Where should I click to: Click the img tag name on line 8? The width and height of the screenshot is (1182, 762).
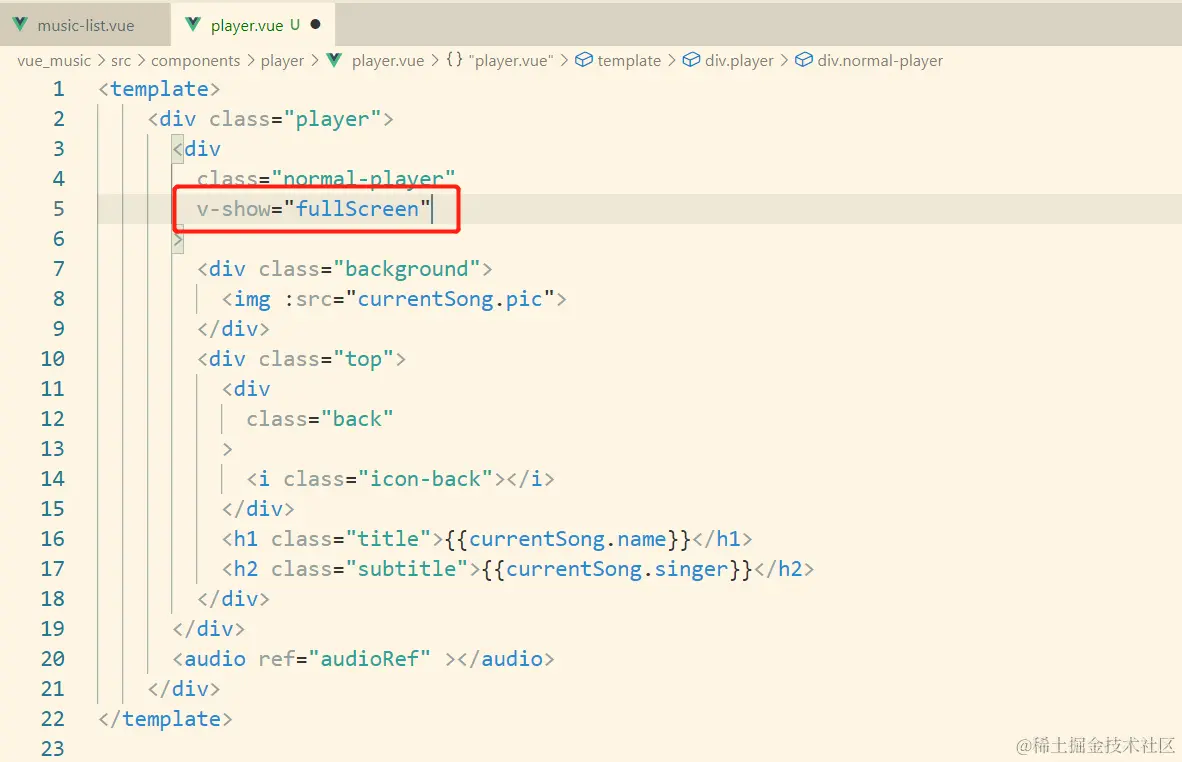(x=252, y=299)
